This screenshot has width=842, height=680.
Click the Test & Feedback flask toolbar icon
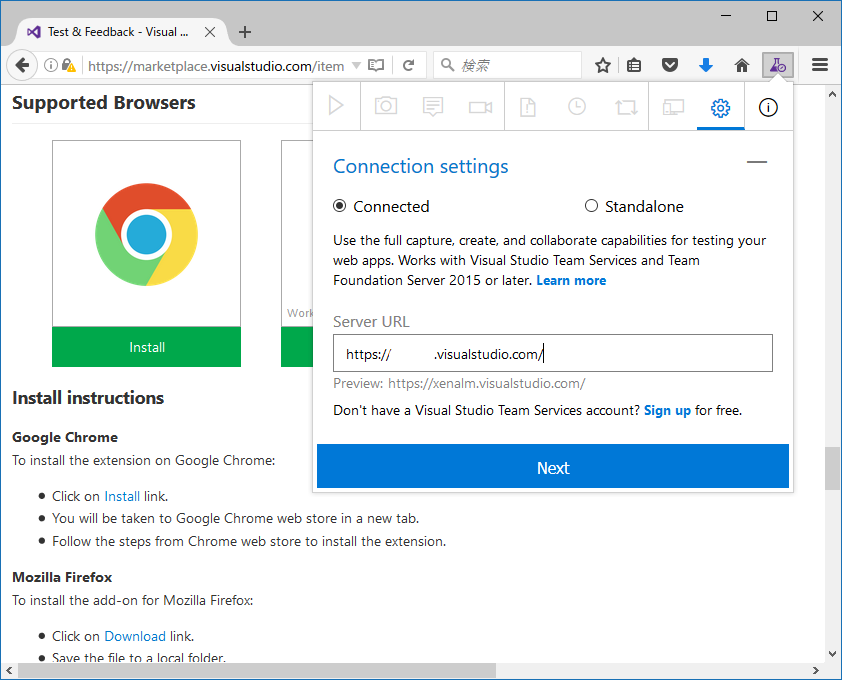(x=778, y=66)
